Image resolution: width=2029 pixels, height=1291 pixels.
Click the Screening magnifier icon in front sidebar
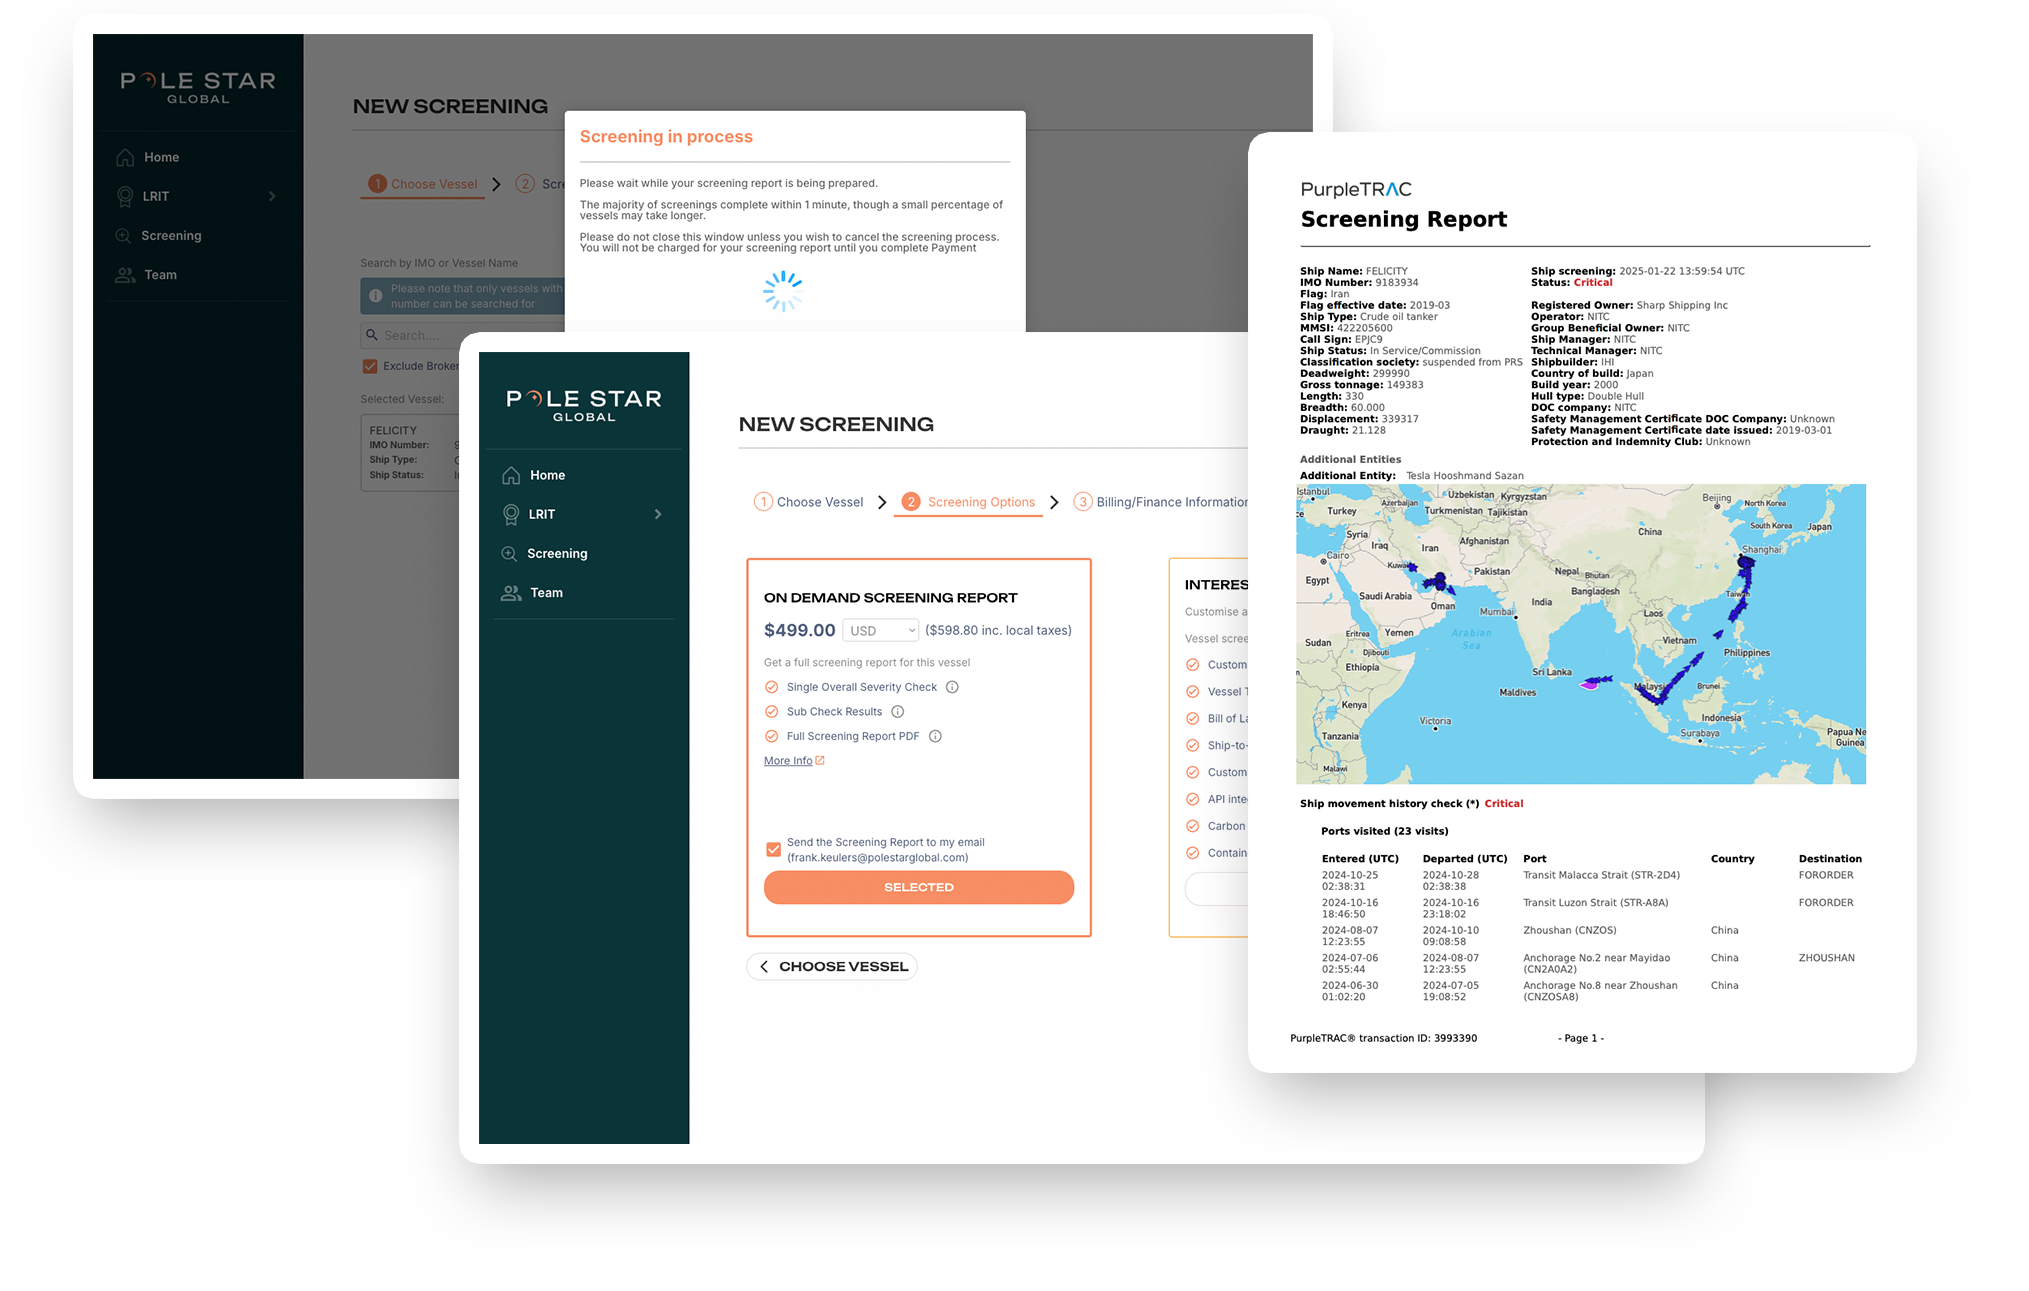click(x=509, y=553)
